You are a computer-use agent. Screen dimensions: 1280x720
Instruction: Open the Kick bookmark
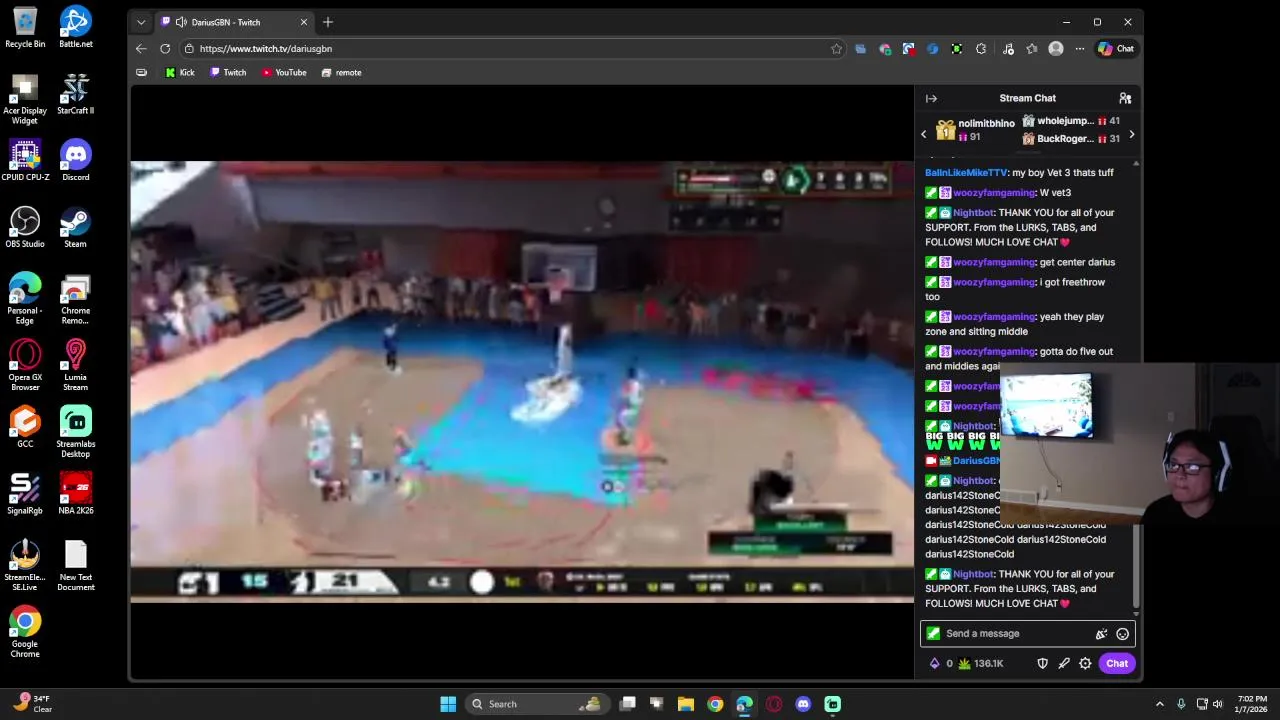180,72
